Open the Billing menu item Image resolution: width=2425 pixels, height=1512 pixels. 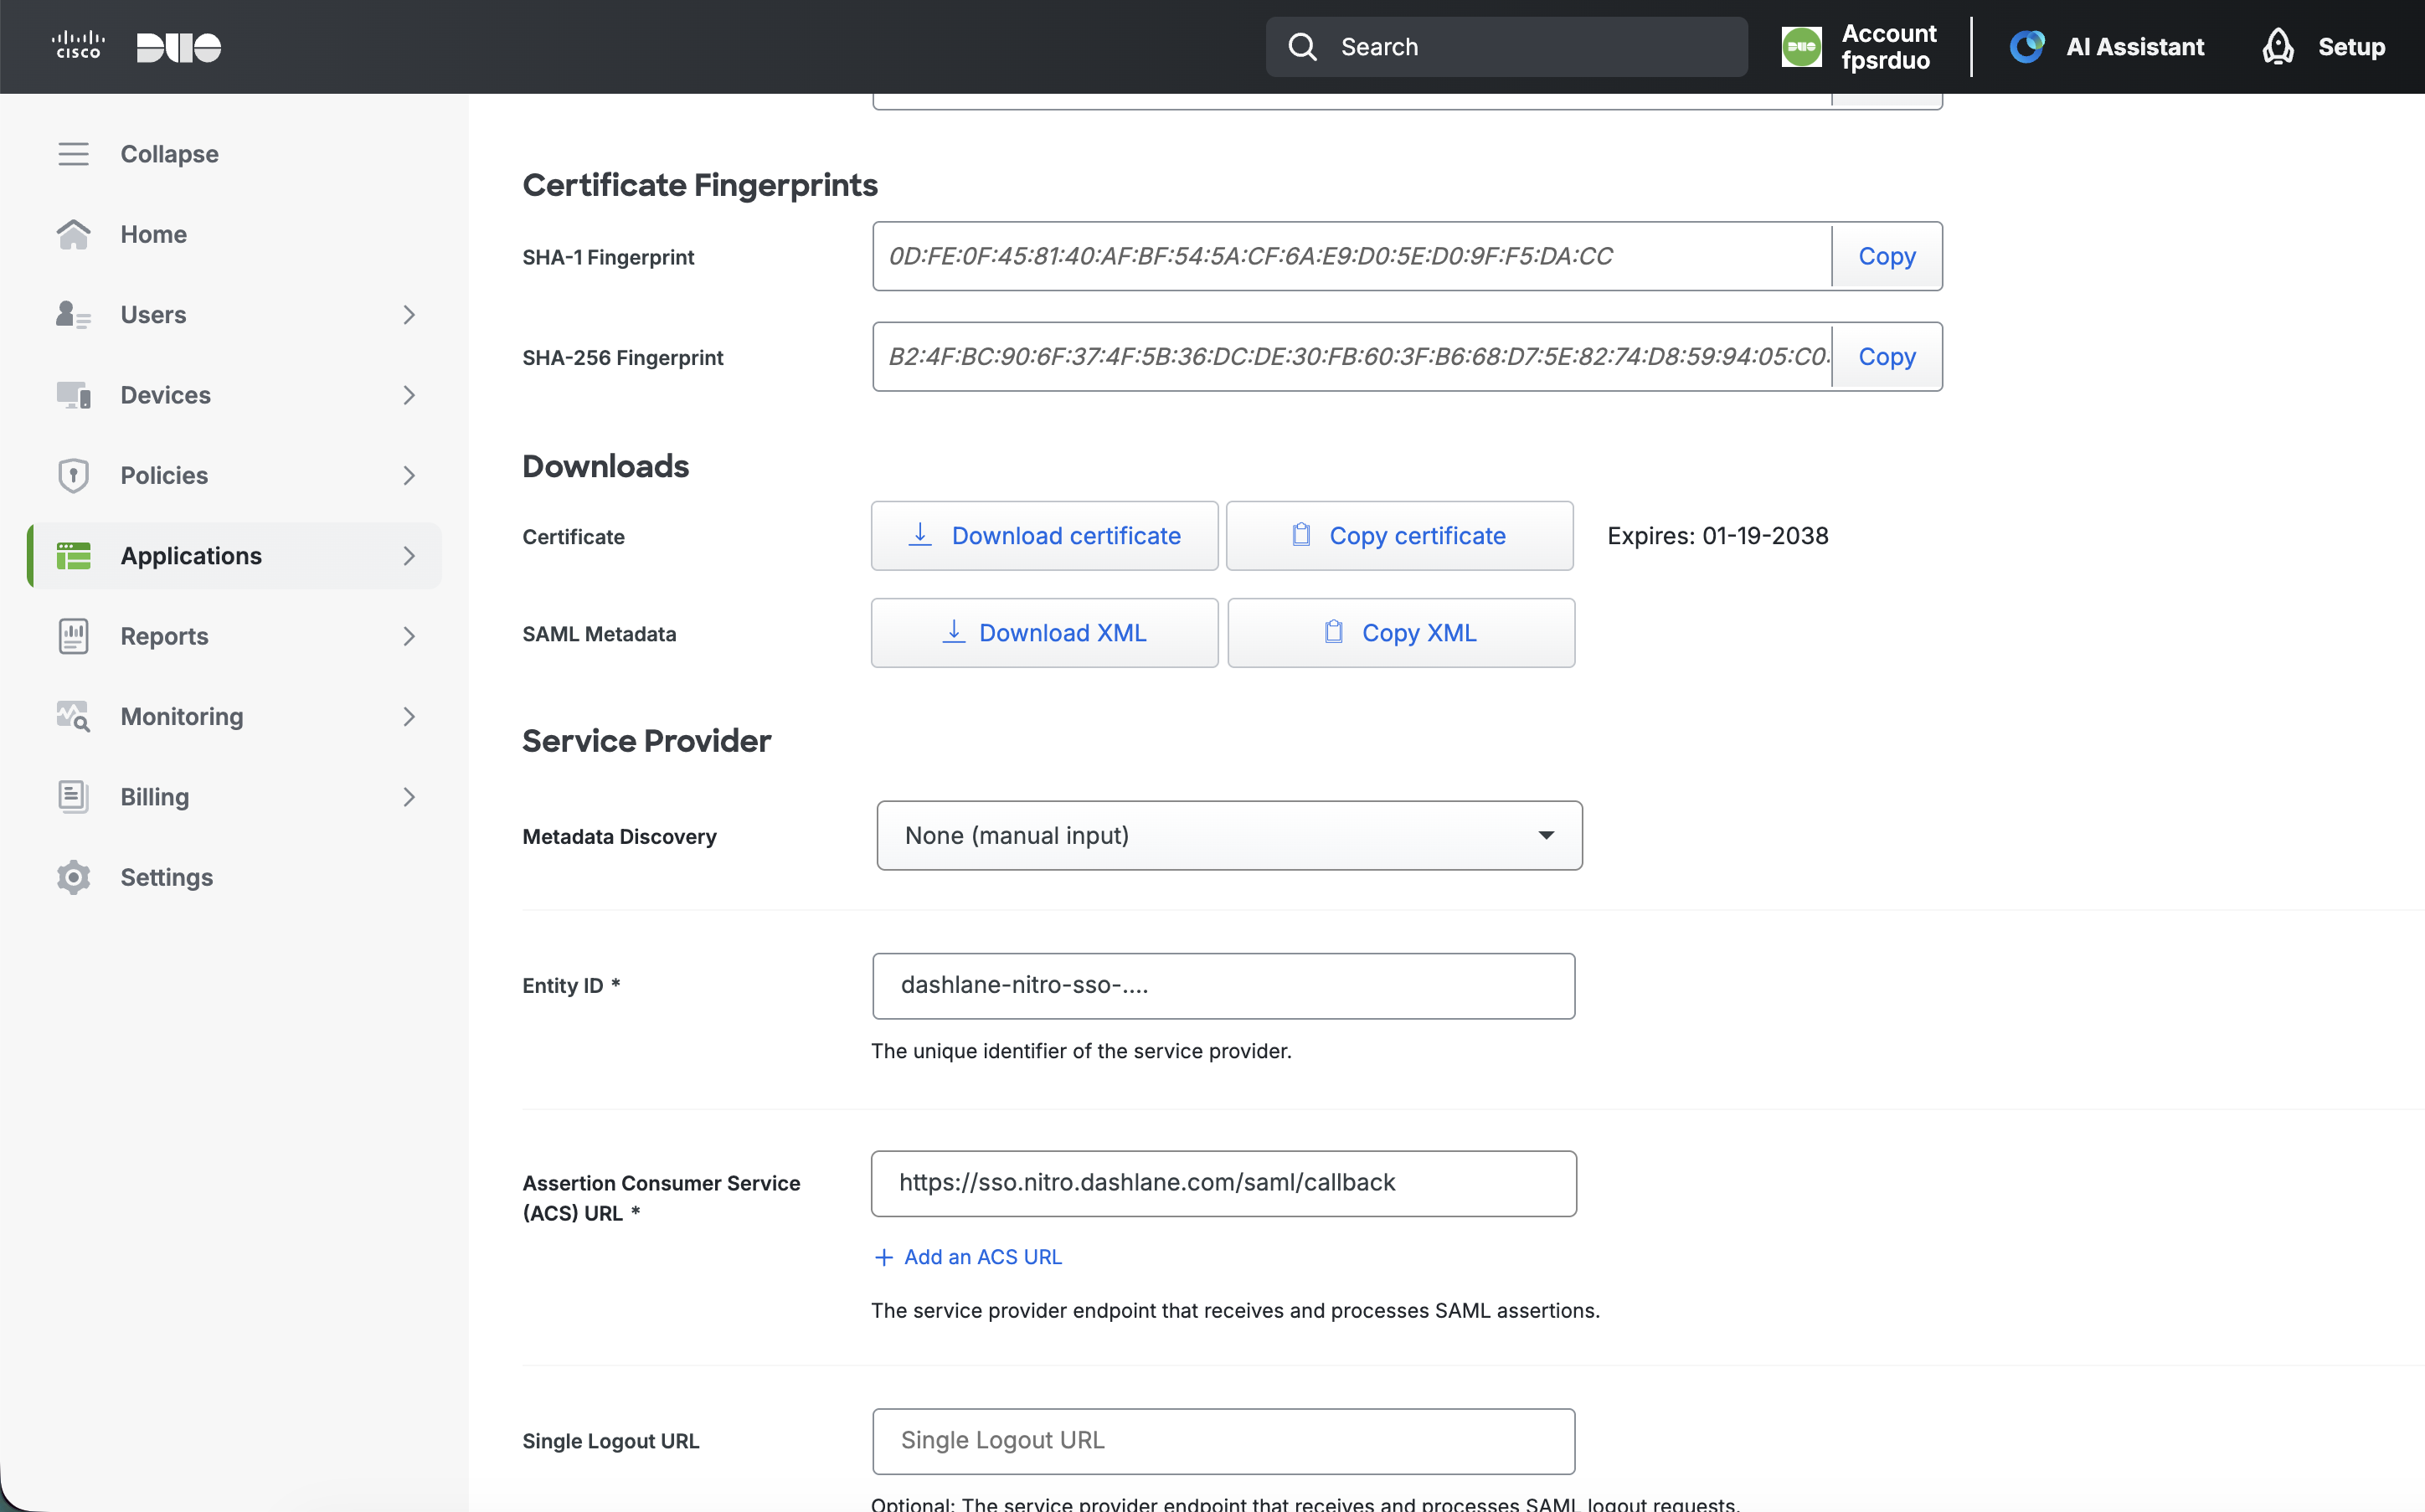[x=234, y=797]
